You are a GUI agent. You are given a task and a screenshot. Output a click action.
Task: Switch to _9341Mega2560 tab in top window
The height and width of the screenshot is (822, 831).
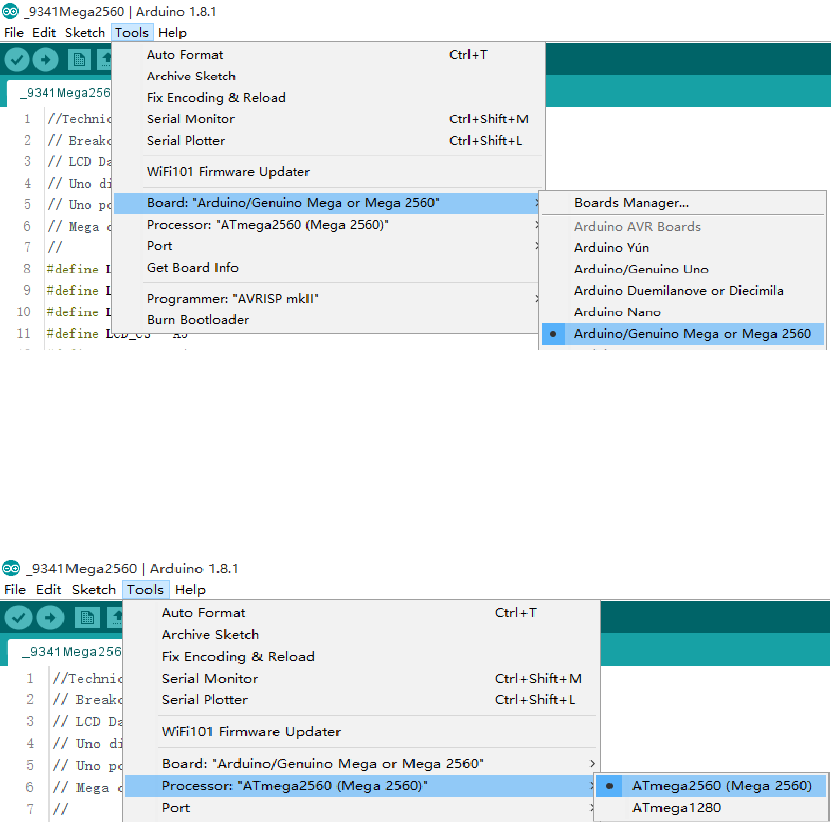pyautogui.click(x=59, y=93)
